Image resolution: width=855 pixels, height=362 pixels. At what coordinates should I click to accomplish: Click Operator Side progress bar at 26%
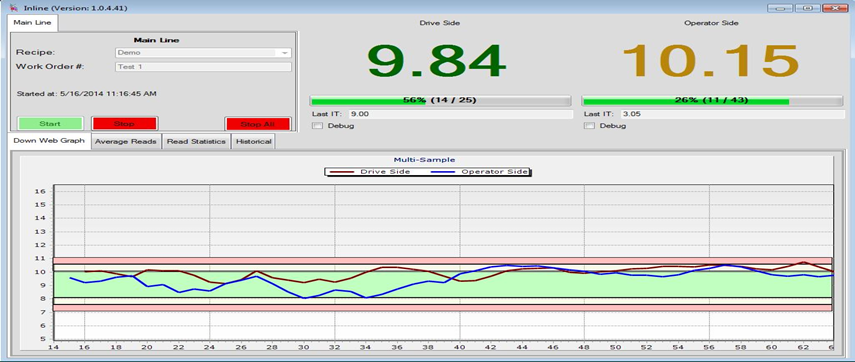(712, 100)
